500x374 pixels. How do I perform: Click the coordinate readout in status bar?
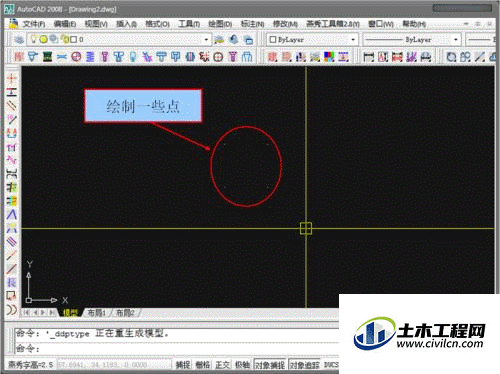(x=114, y=365)
